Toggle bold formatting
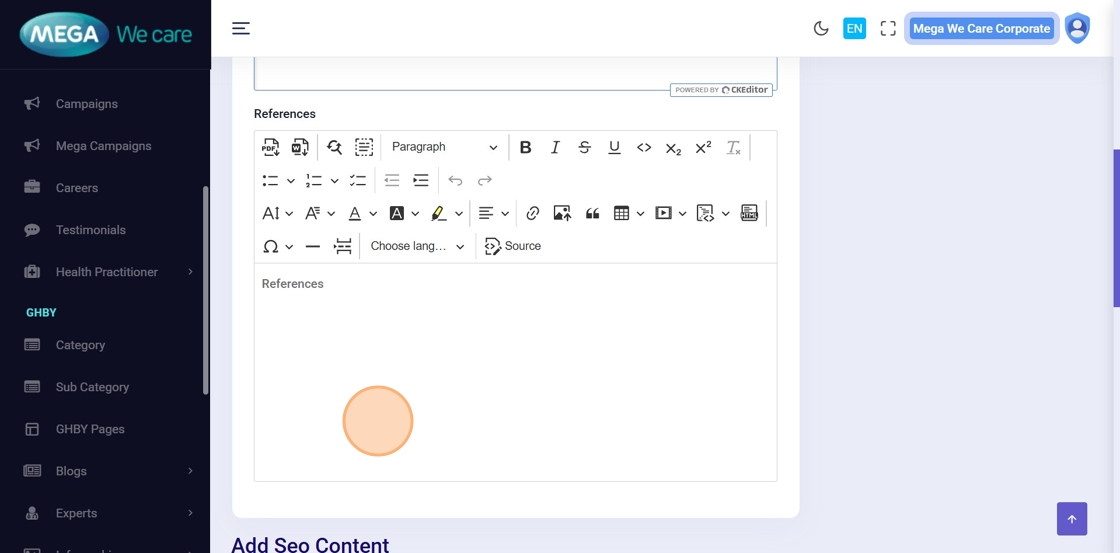 [525, 147]
